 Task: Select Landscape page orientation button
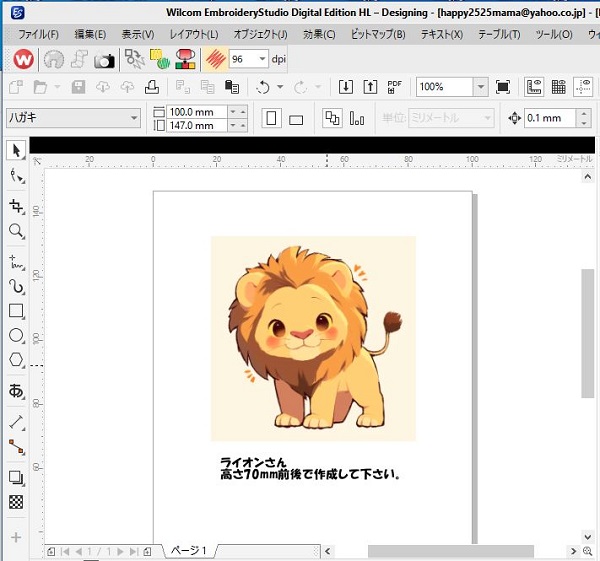click(x=296, y=119)
